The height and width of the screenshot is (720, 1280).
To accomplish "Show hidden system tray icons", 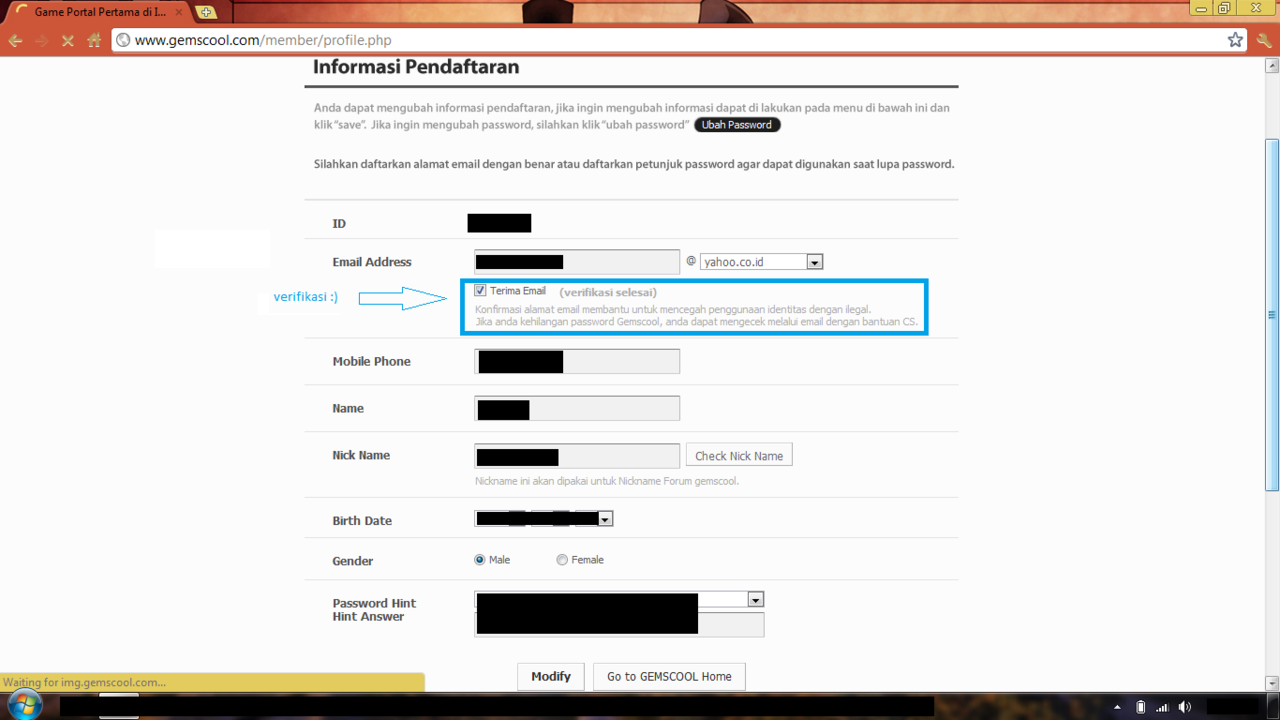I will (x=1117, y=708).
